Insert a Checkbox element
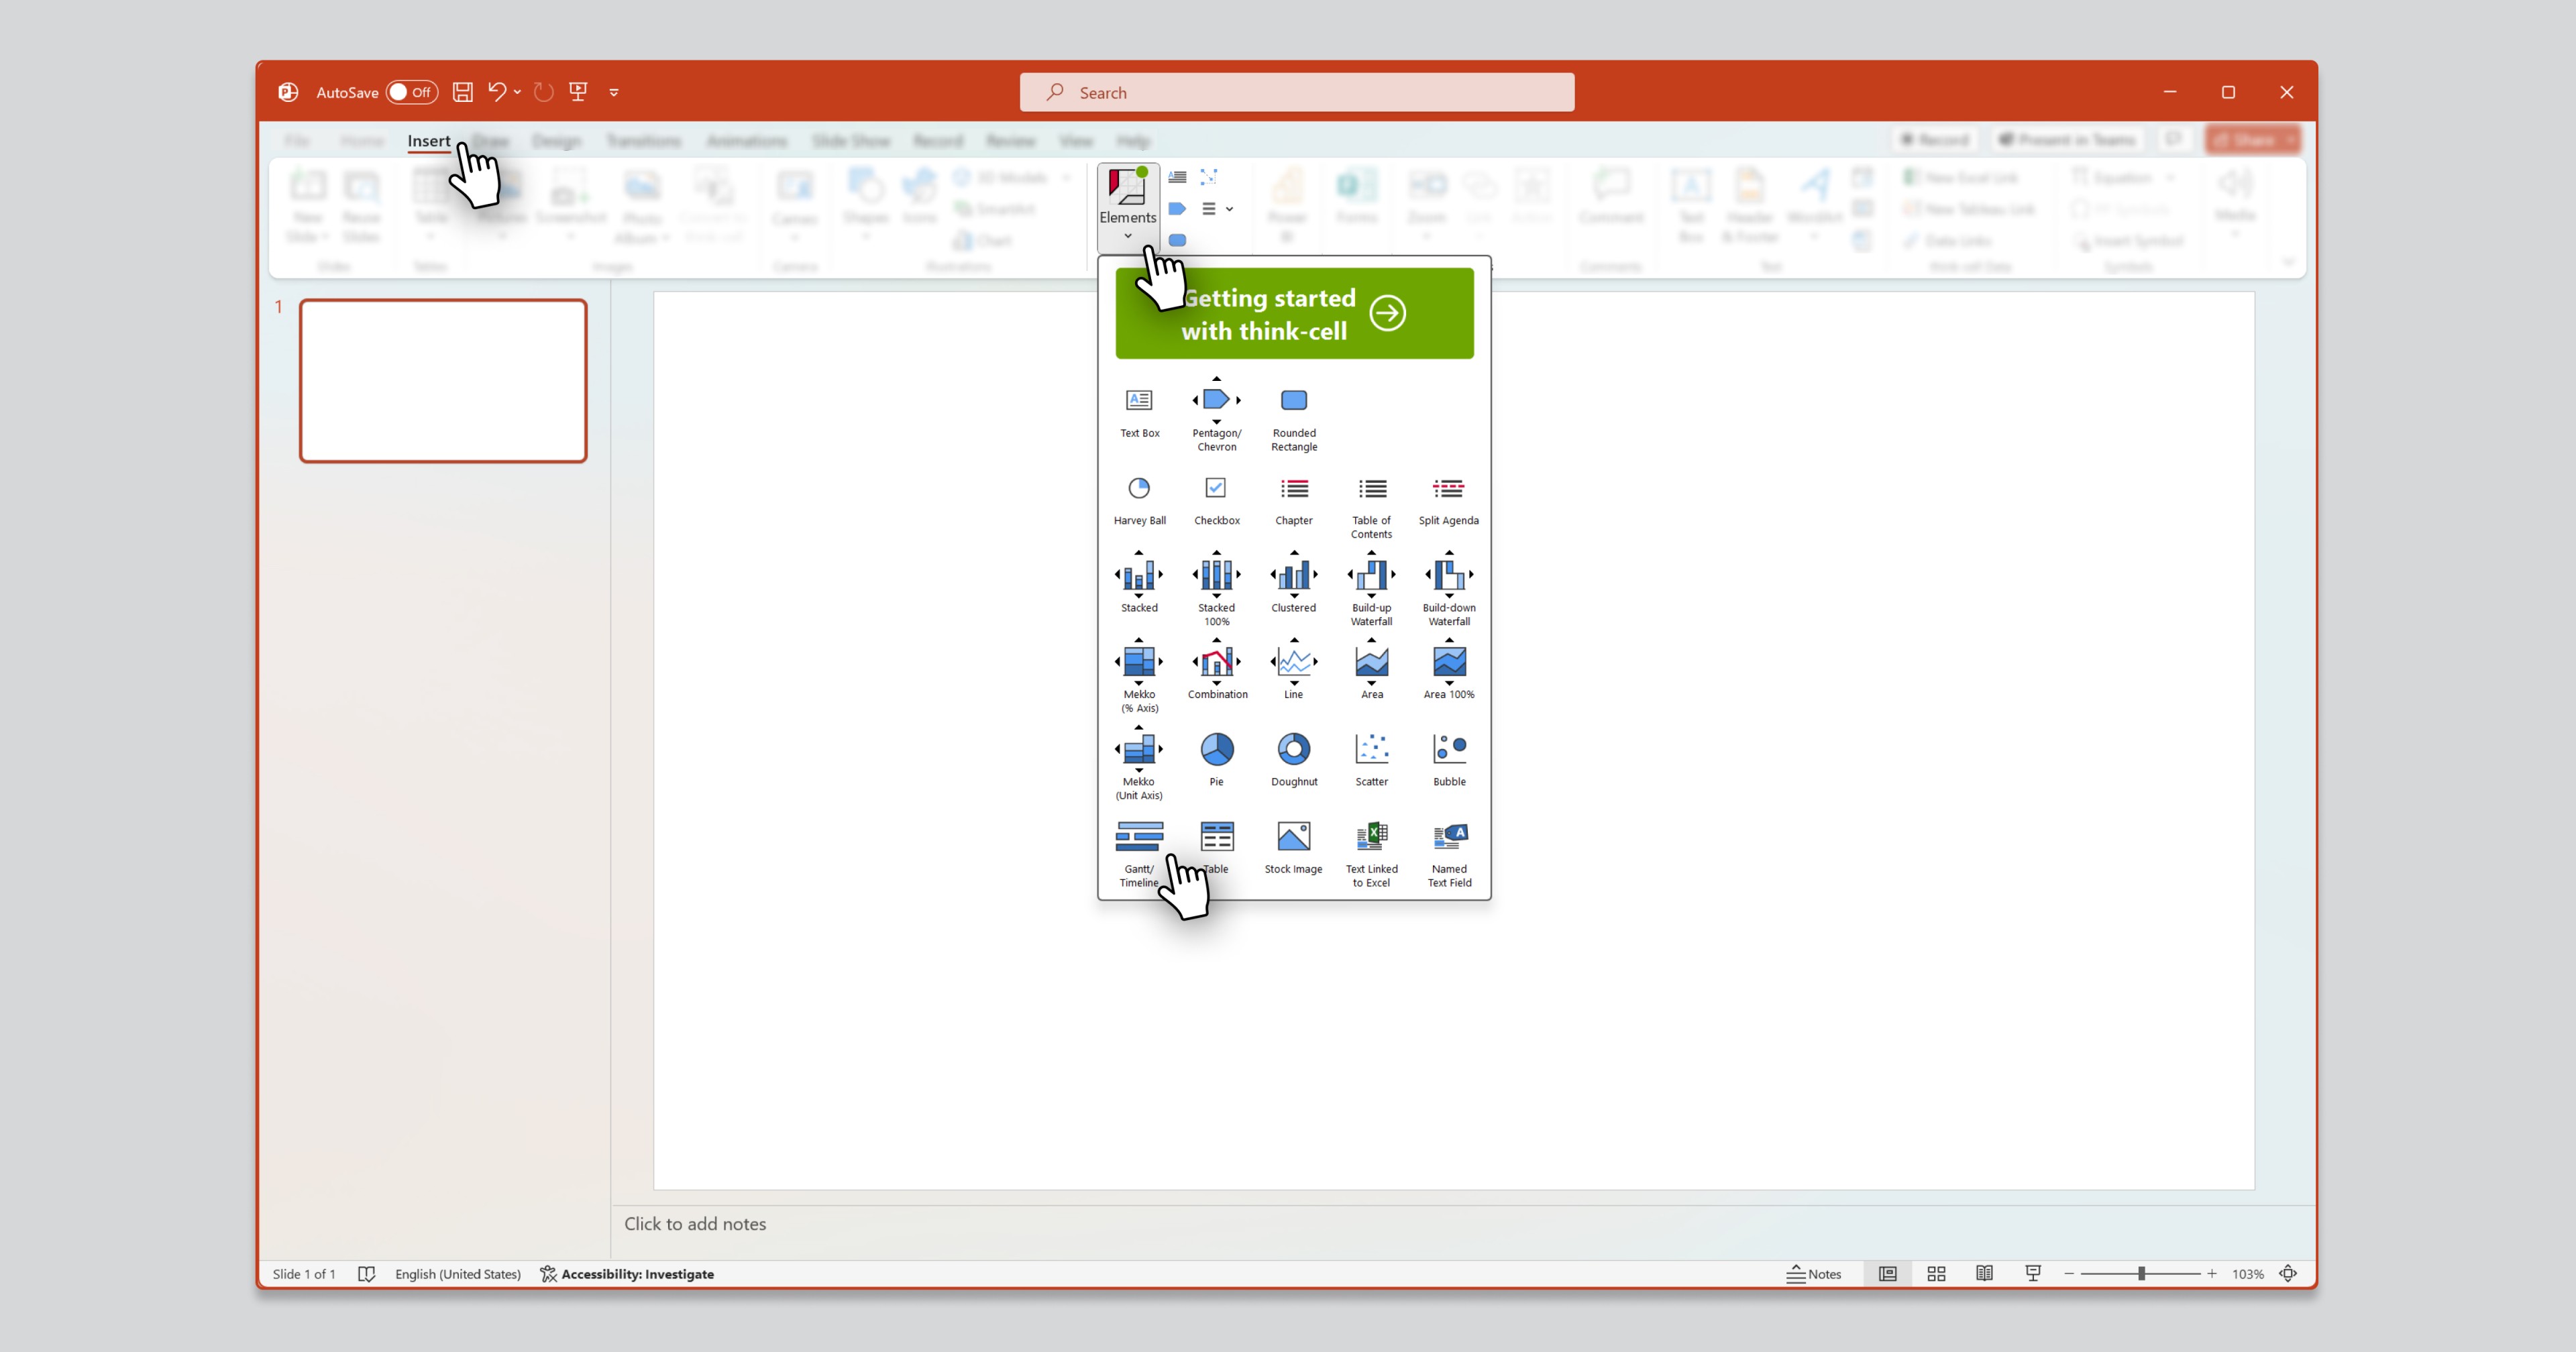 (1216, 500)
